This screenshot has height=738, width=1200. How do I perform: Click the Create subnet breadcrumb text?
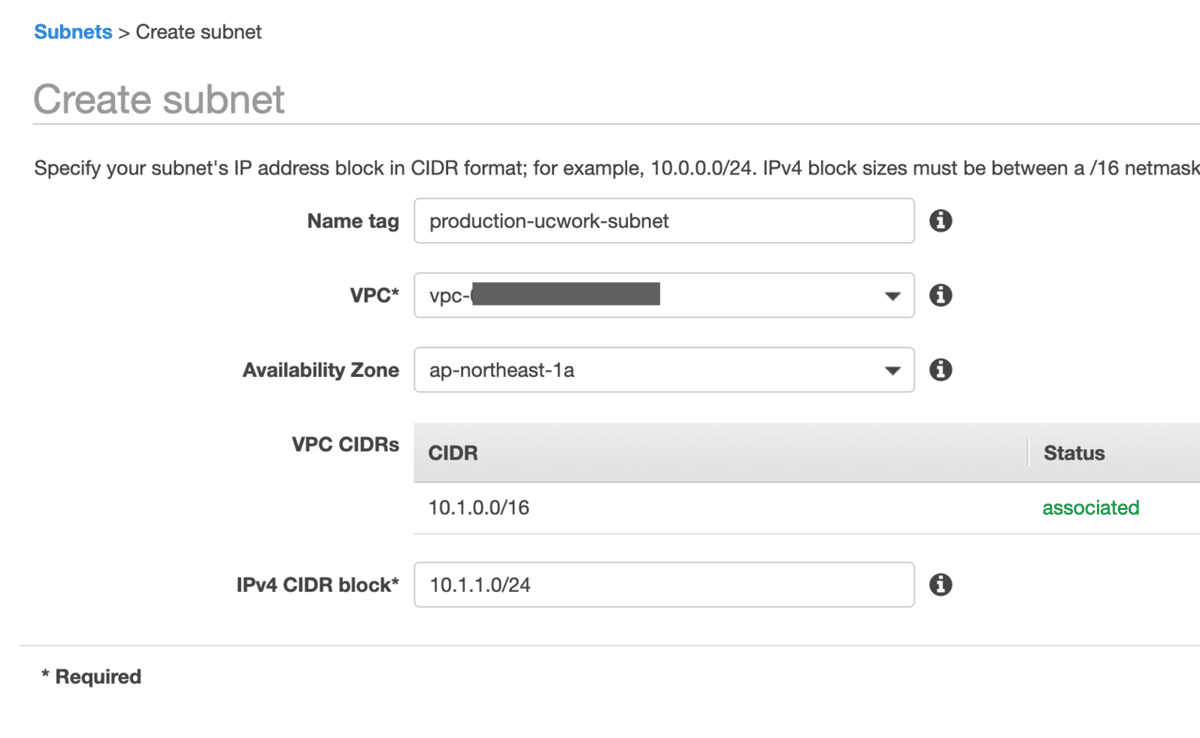tap(198, 32)
